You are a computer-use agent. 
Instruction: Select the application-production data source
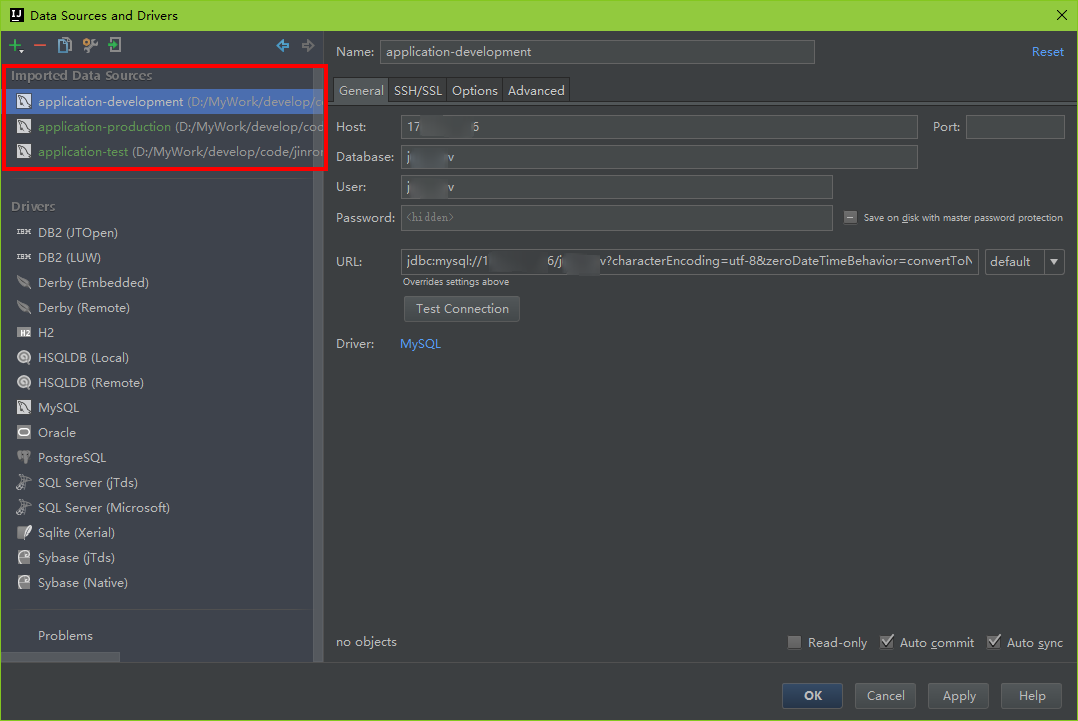coord(104,127)
